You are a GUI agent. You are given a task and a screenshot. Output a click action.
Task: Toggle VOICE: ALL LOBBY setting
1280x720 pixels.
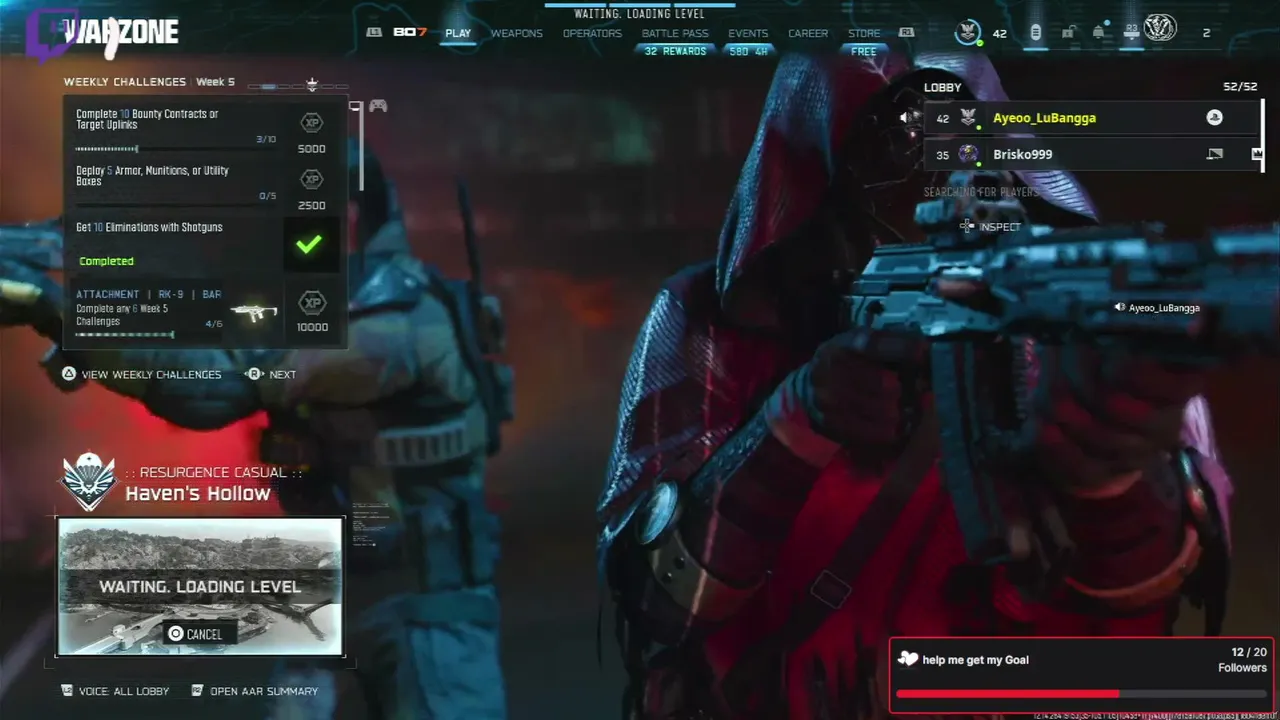tap(115, 691)
